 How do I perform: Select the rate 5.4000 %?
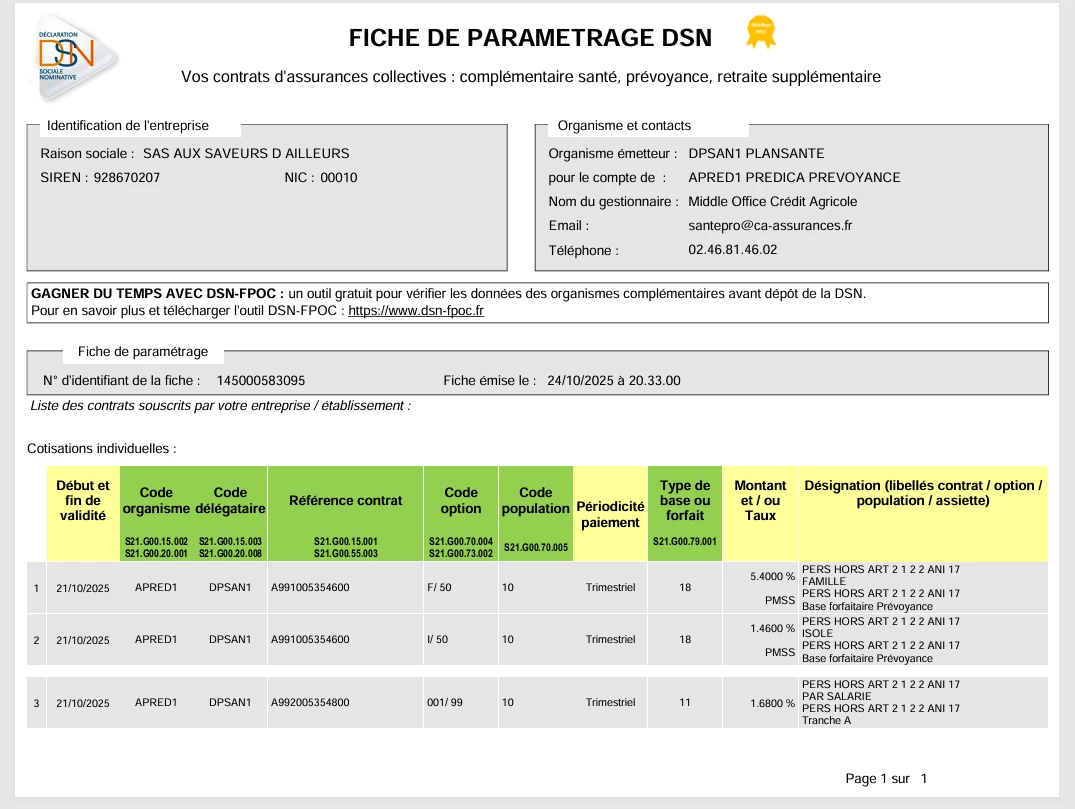(x=772, y=577)
